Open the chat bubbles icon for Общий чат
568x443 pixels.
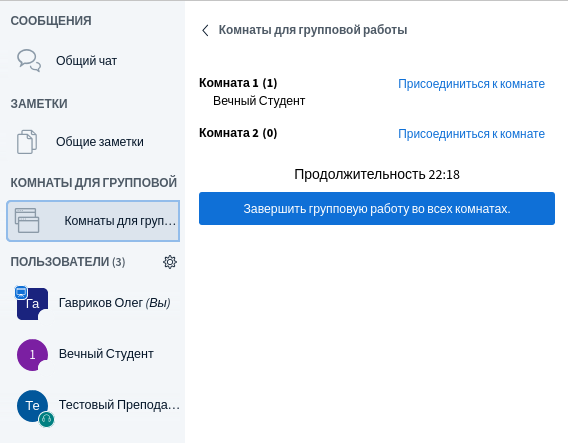click(29, 60)
